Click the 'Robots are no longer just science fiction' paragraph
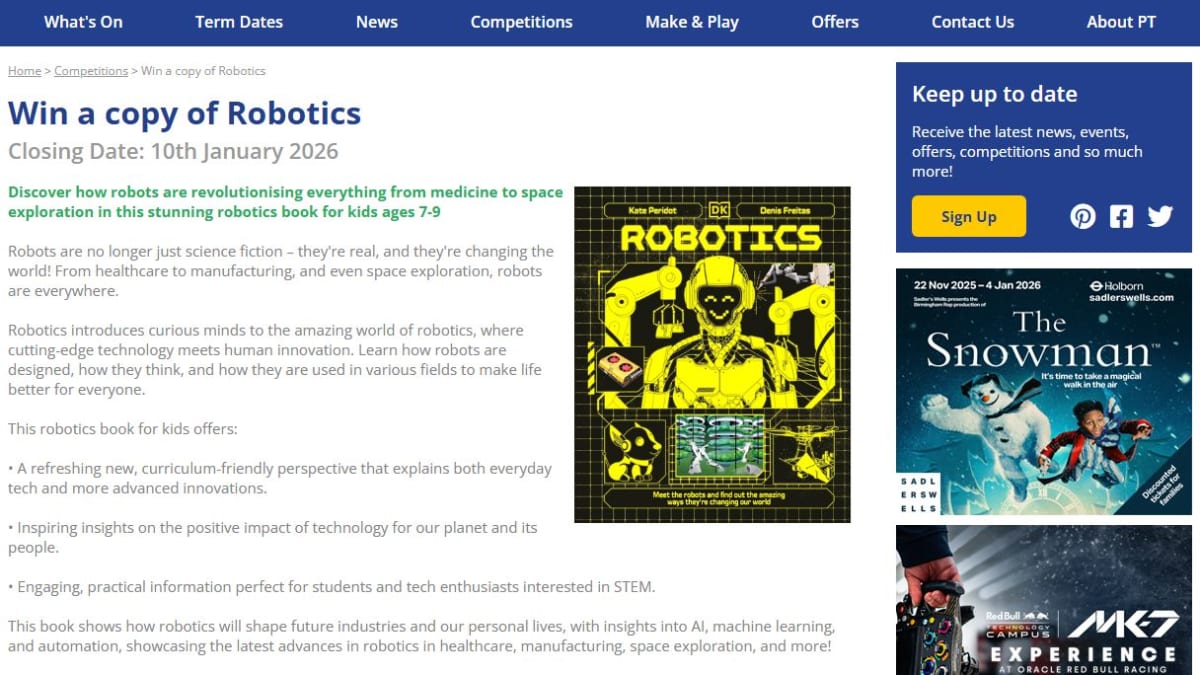This screenshot has height=675, width=1200. (281, 271)
